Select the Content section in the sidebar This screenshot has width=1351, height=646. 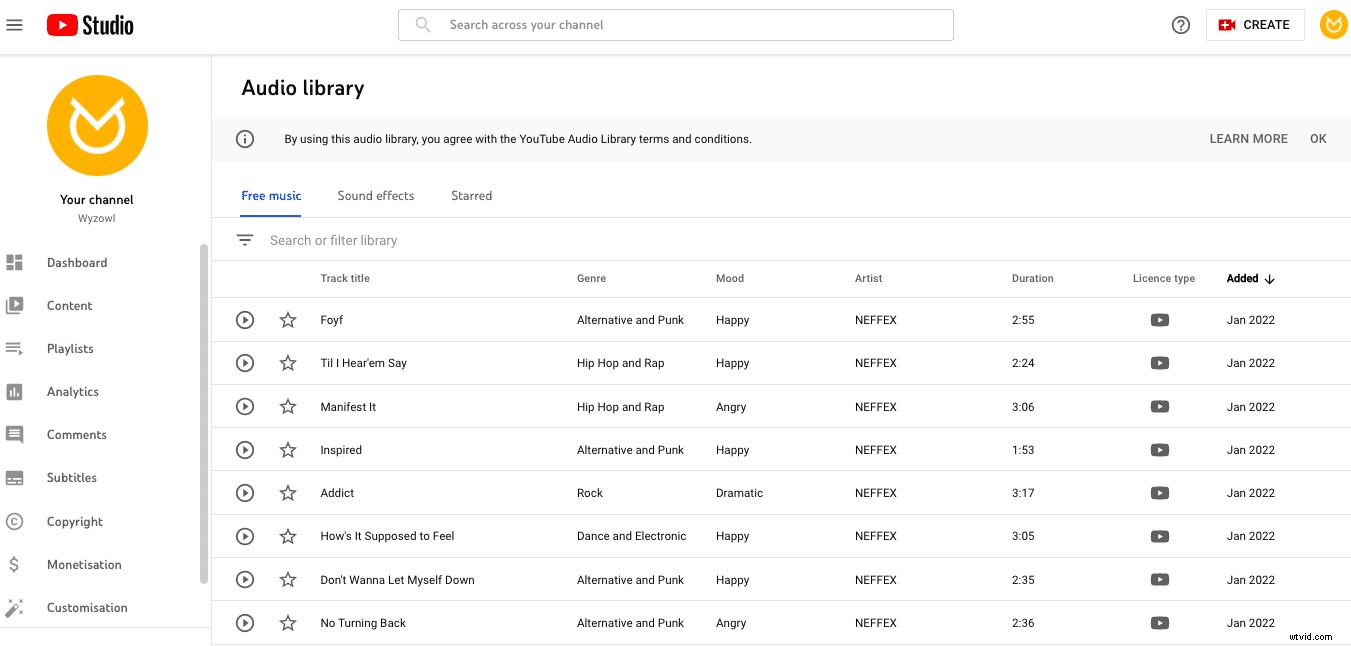15,305
